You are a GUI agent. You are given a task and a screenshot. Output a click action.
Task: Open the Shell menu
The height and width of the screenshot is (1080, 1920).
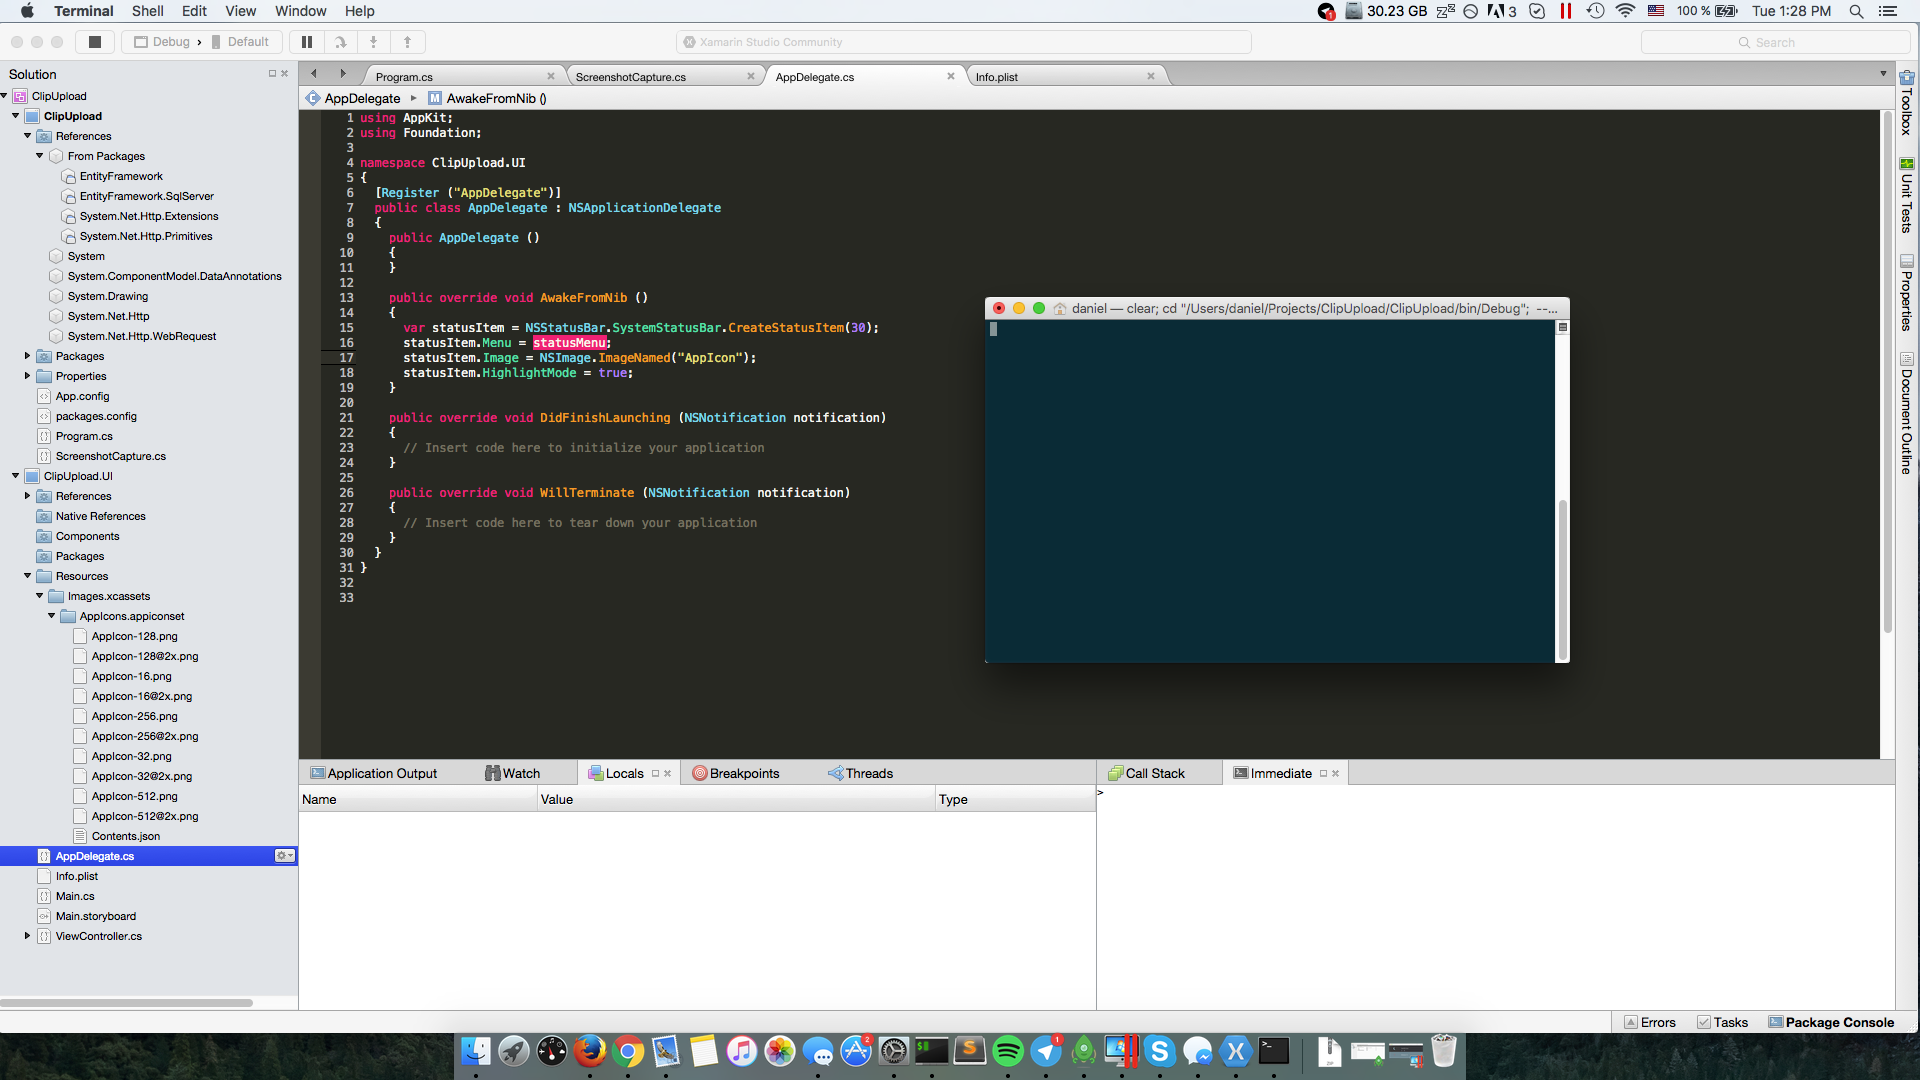click(x=147, y=11)
